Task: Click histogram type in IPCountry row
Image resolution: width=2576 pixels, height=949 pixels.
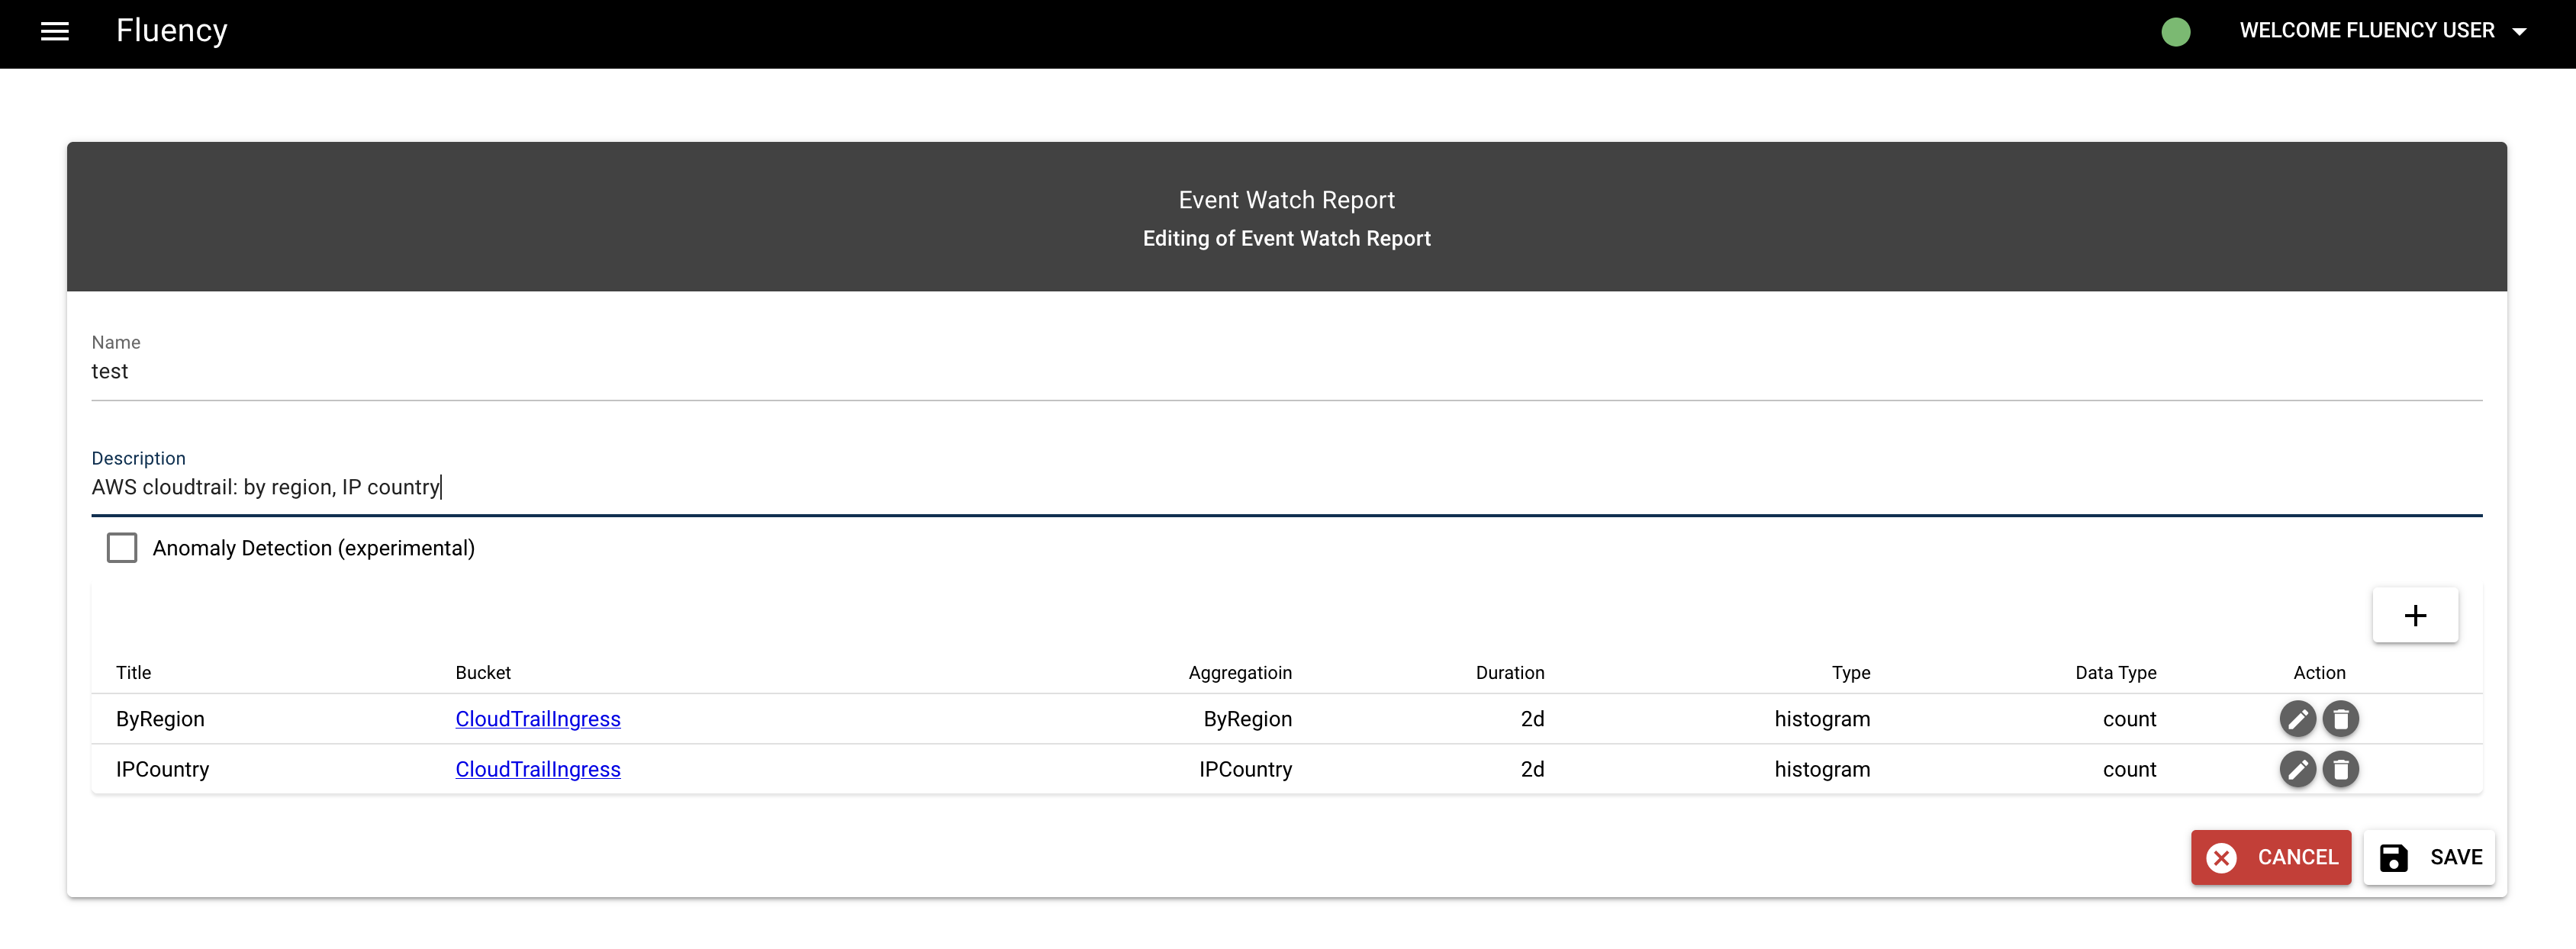Action: (1822, 769)
